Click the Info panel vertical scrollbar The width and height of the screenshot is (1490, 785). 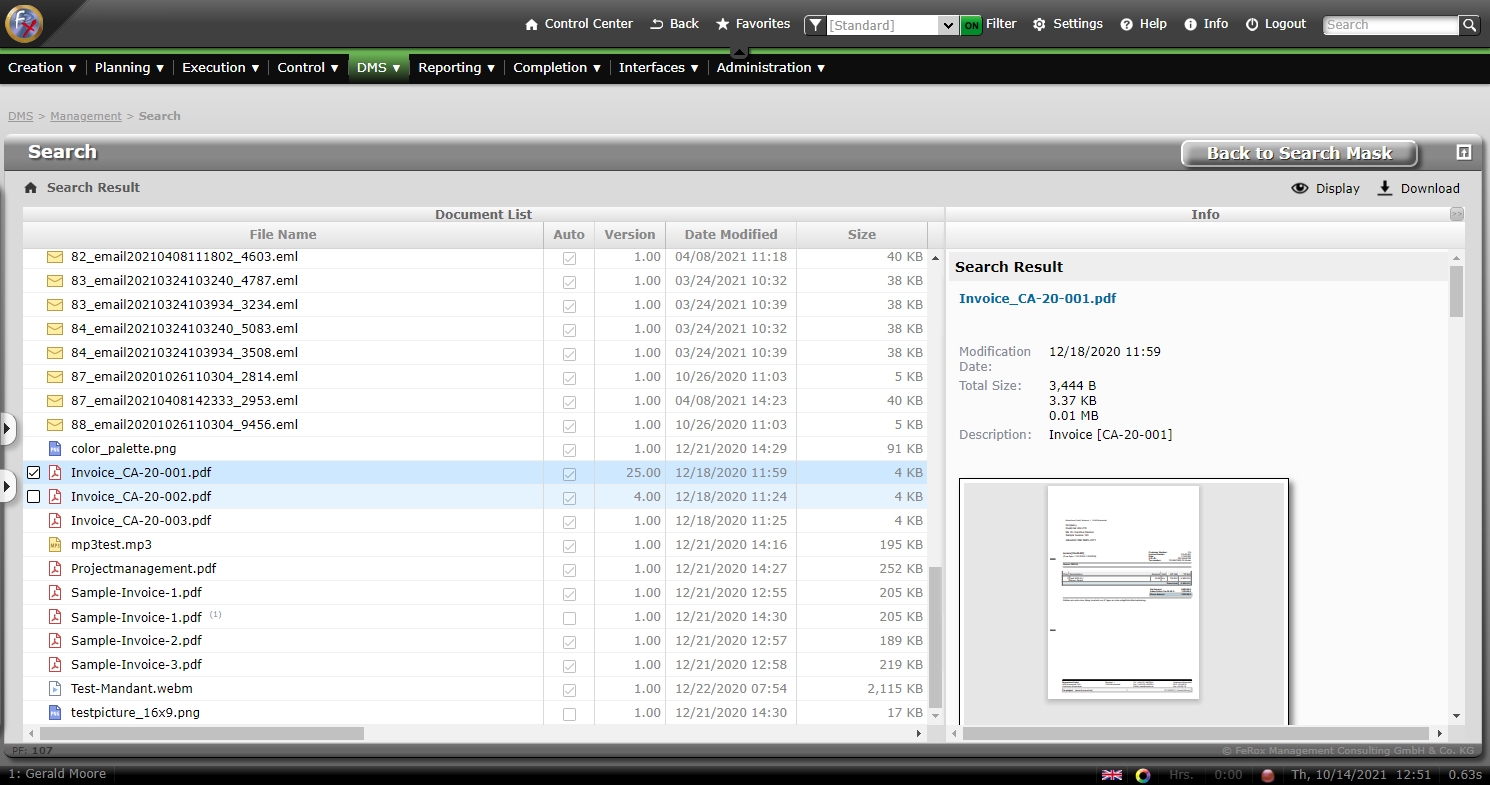coord(1457,292)
